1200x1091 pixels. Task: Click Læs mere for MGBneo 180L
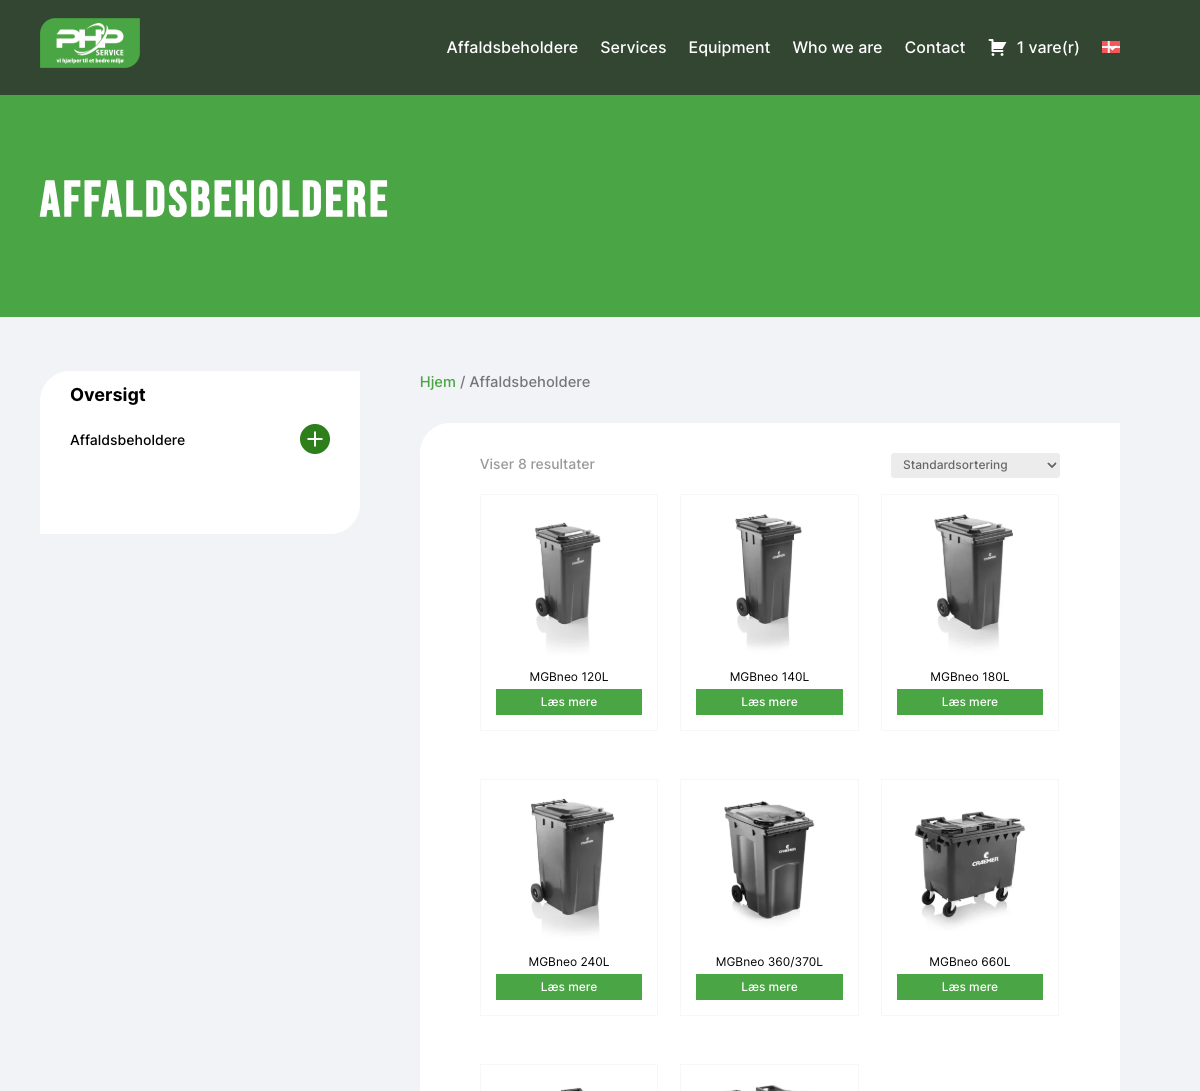(970, 702)
